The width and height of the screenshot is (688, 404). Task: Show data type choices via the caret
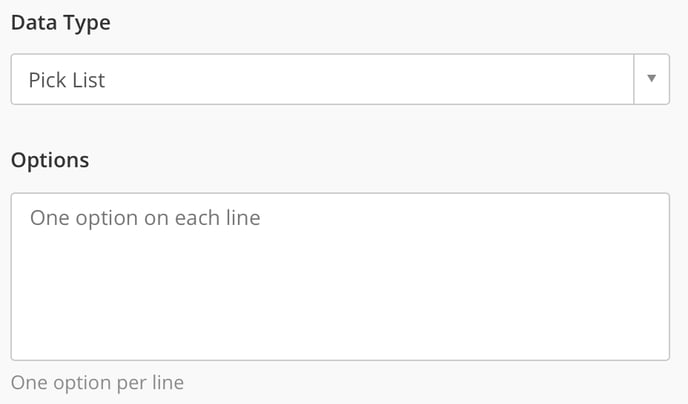click(651, 79)
